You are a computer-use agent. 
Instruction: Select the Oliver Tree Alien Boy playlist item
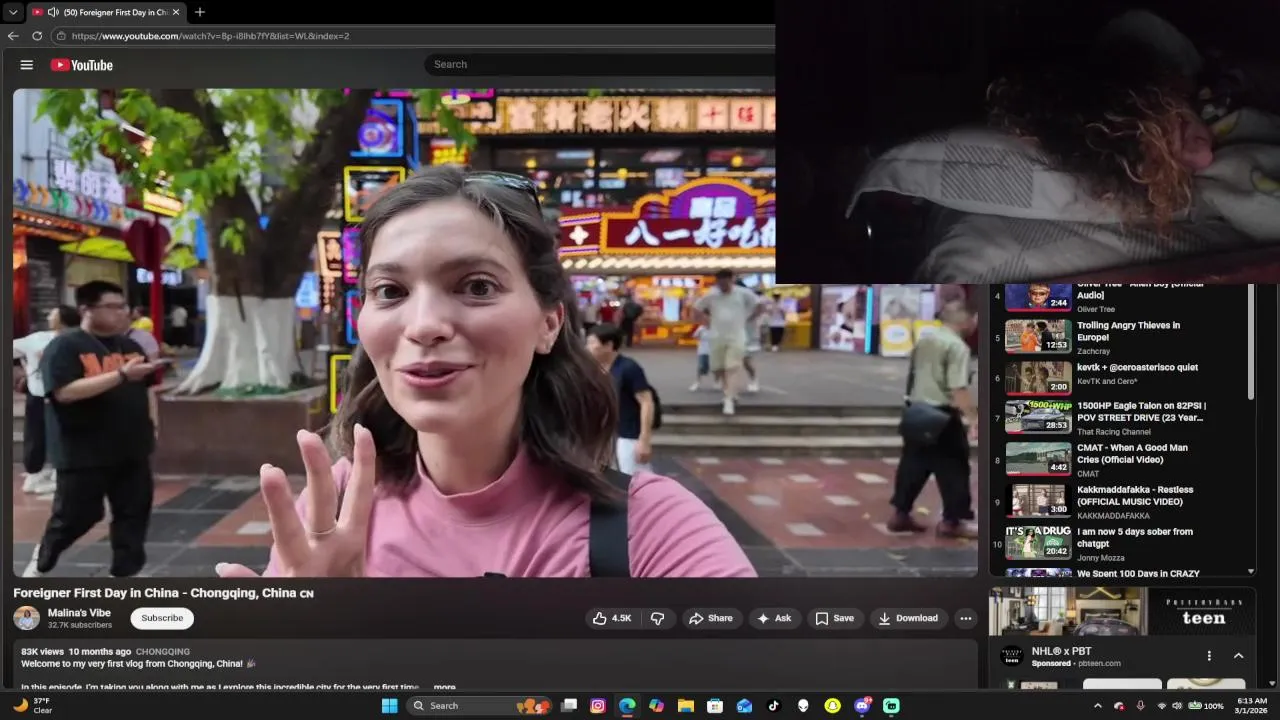click(x=1120, y=299)
